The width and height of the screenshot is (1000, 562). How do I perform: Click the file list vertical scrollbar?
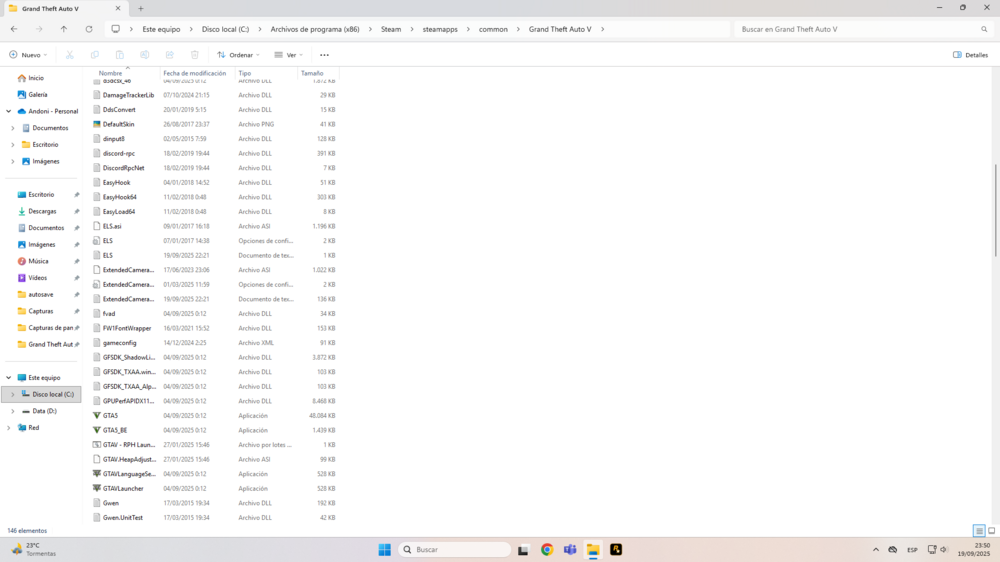click(x=995, y=211)
